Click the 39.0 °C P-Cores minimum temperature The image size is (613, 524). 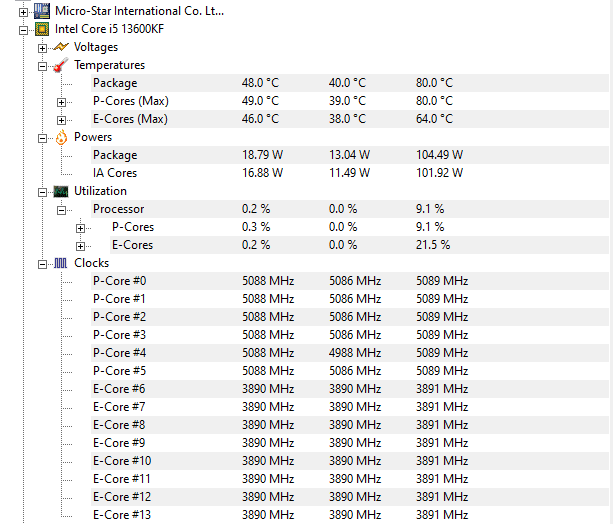pos(347,101)
